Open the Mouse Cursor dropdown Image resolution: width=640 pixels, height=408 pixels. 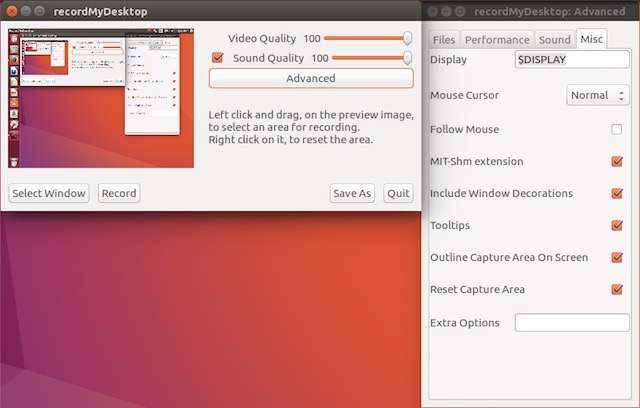point(597,96)
